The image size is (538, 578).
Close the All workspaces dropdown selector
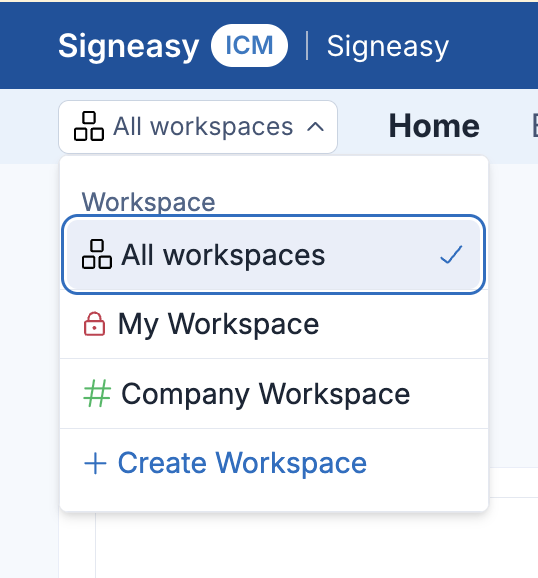point(198,127)
